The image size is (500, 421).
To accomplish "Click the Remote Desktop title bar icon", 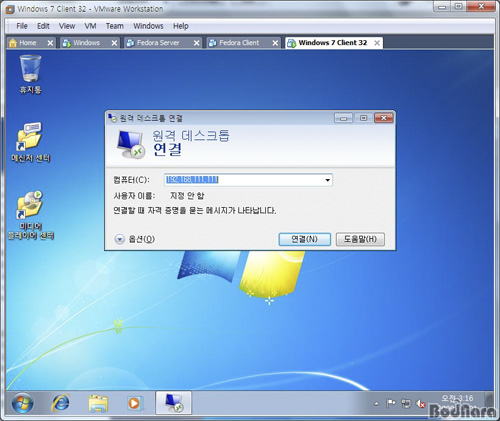I will 112,118.
